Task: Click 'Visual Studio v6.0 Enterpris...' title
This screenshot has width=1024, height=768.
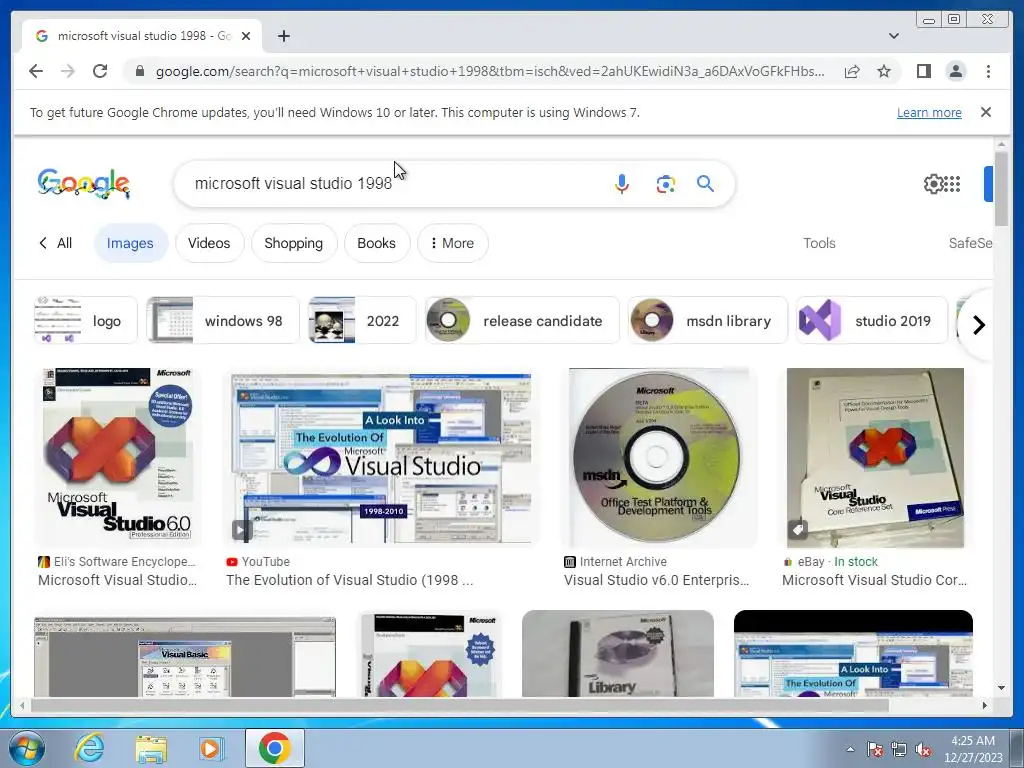Action: click(656, 580)
